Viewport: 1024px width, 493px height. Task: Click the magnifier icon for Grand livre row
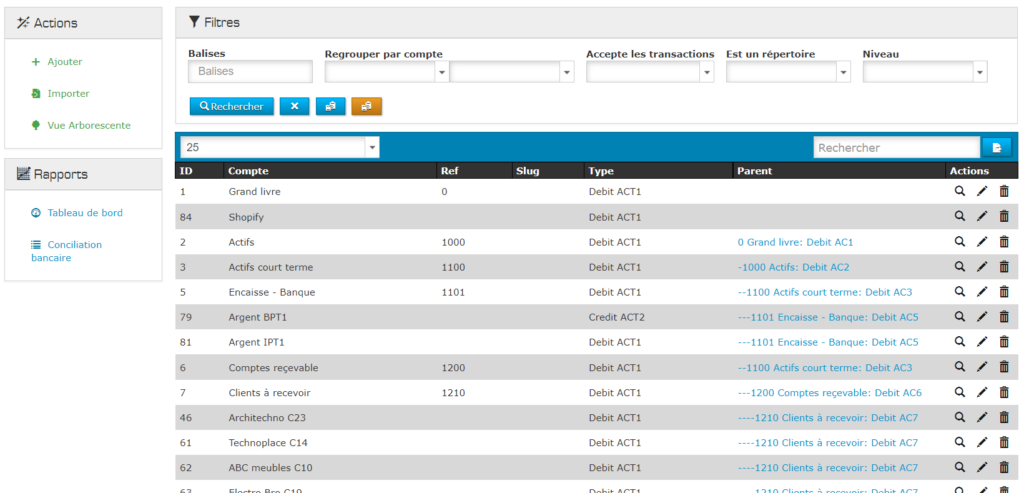[x=960, y=191]
